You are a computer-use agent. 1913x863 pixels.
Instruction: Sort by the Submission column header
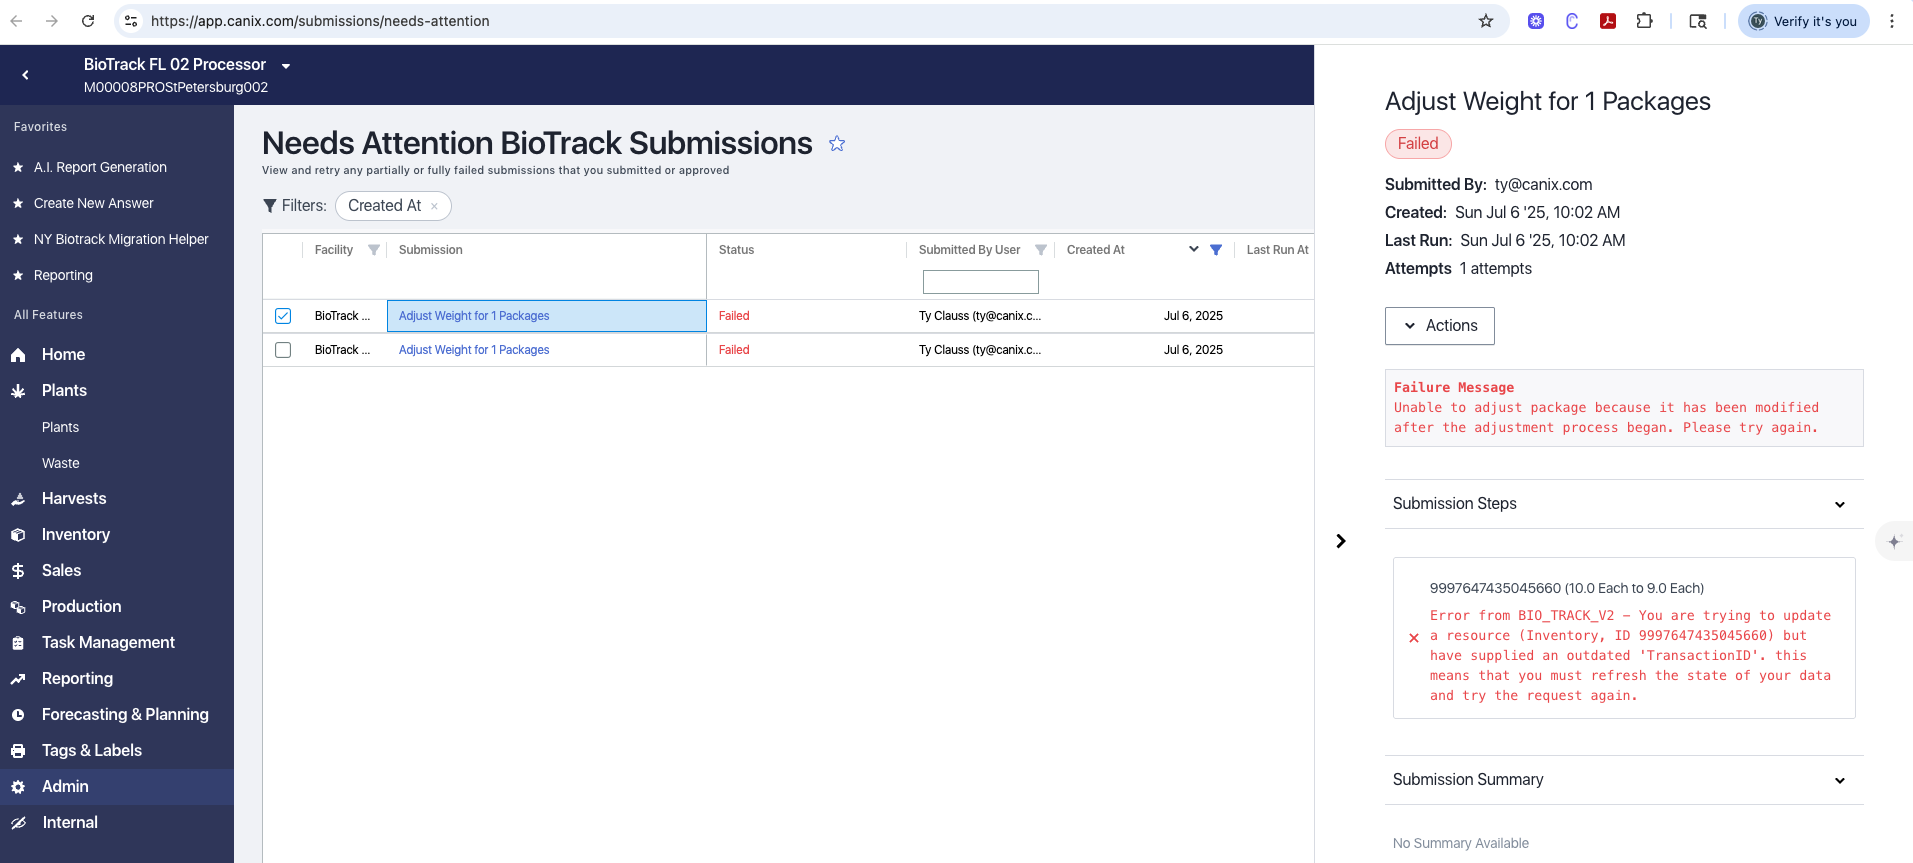[x=431, y=250]
